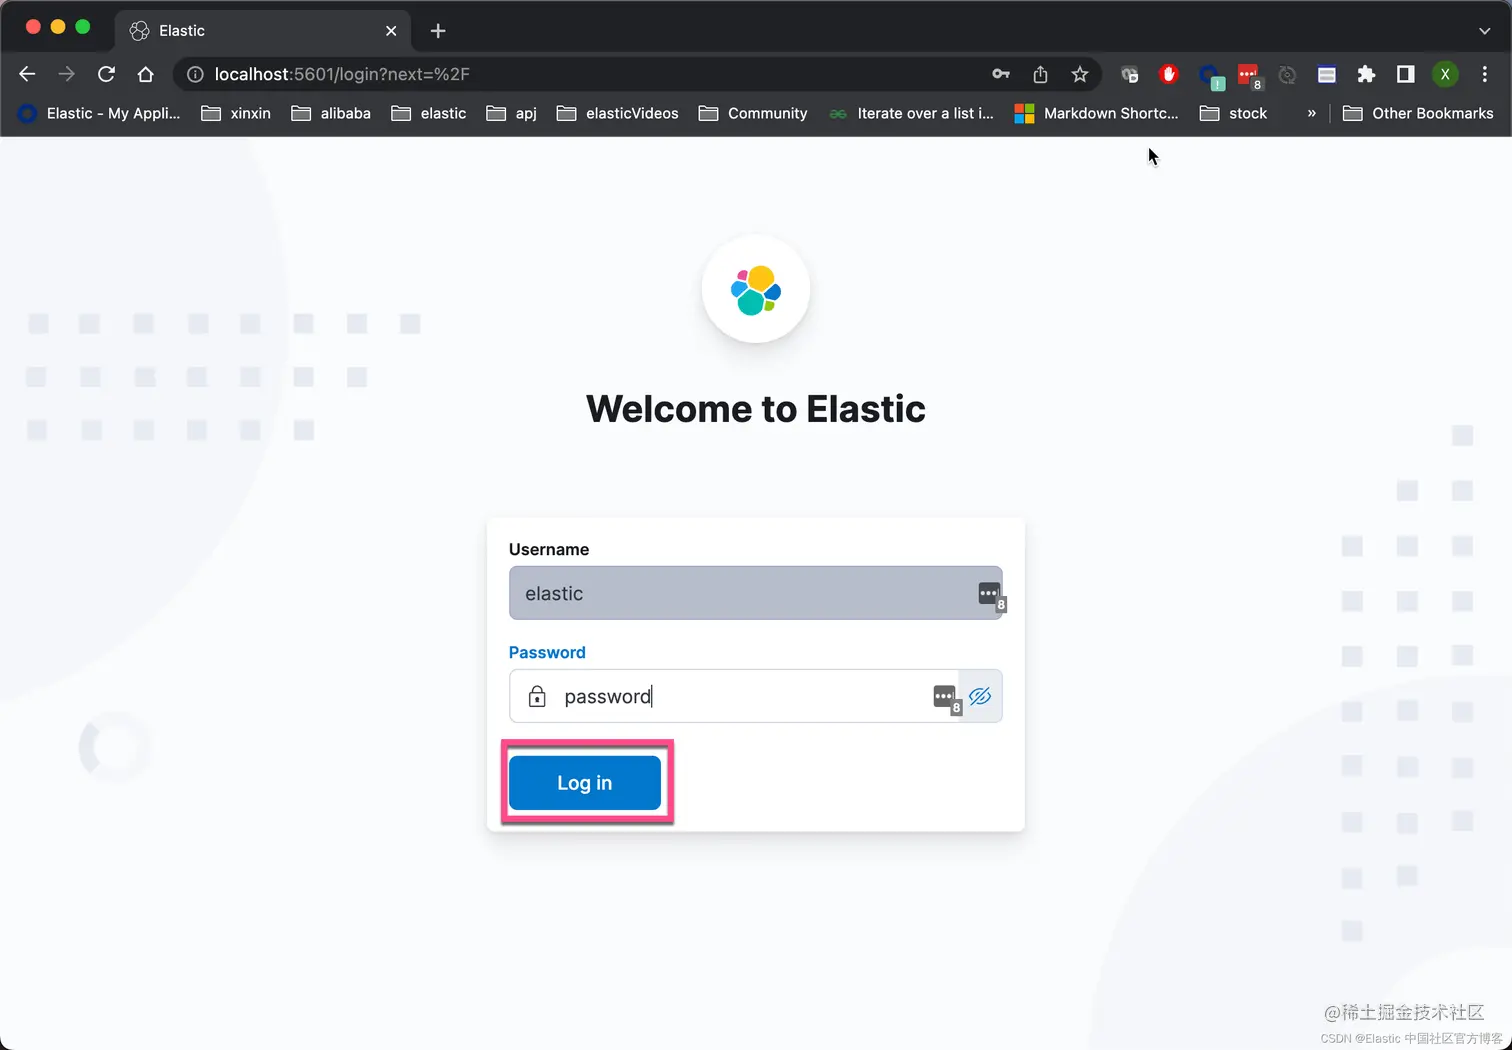Open the elasticVideos bookmark folder
Screen dimensions: 1512x1050
tap(618, 113)
